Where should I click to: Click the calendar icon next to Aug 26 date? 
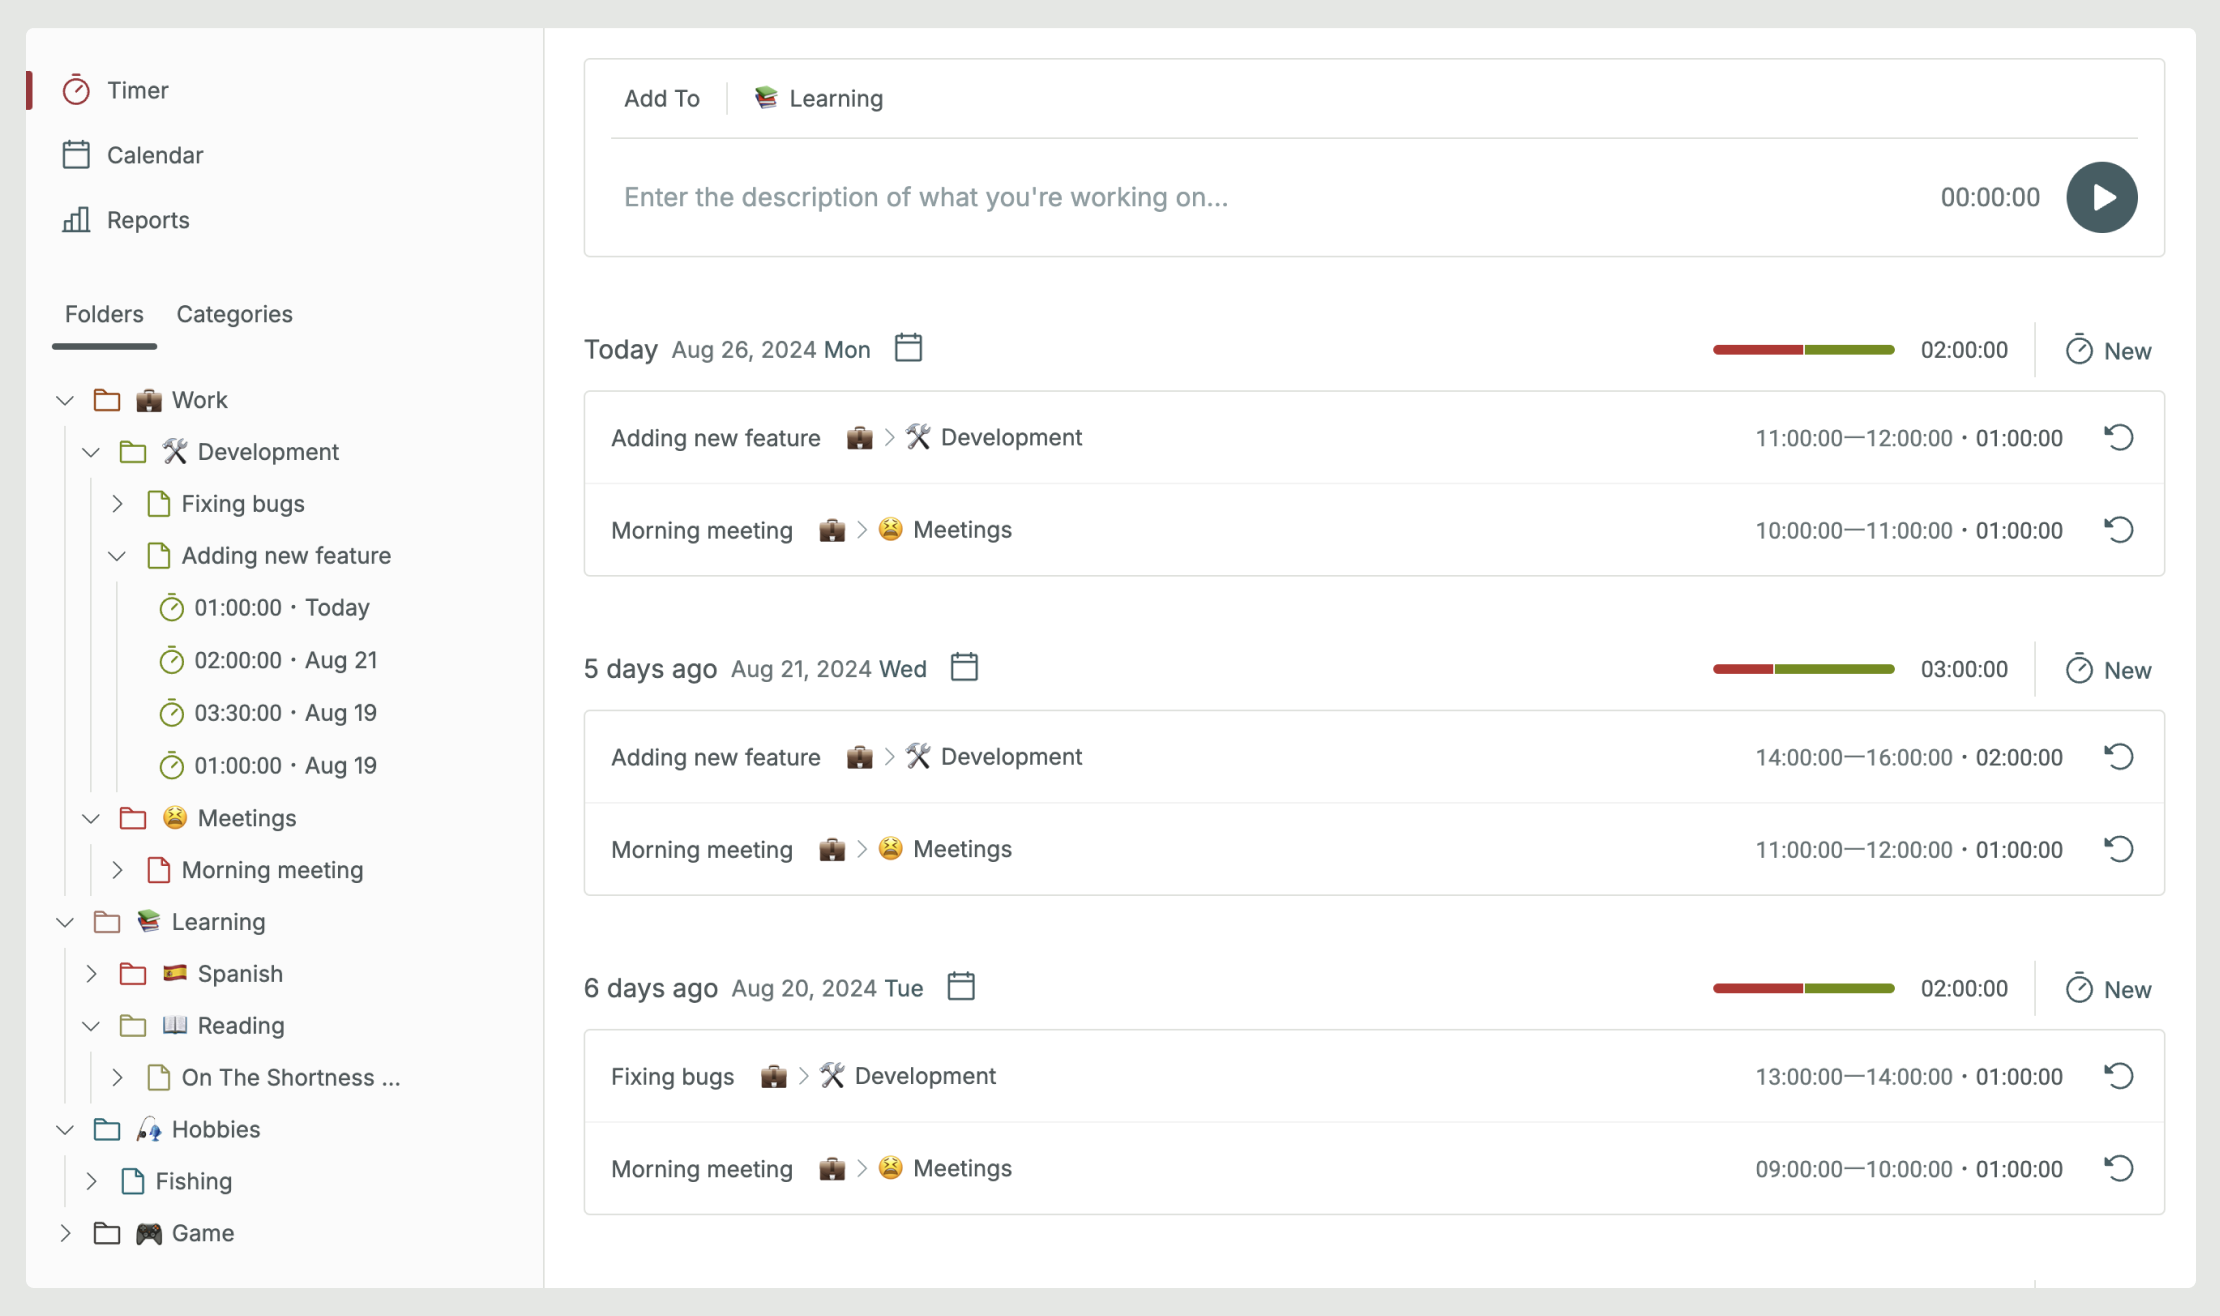pos(907,348)
